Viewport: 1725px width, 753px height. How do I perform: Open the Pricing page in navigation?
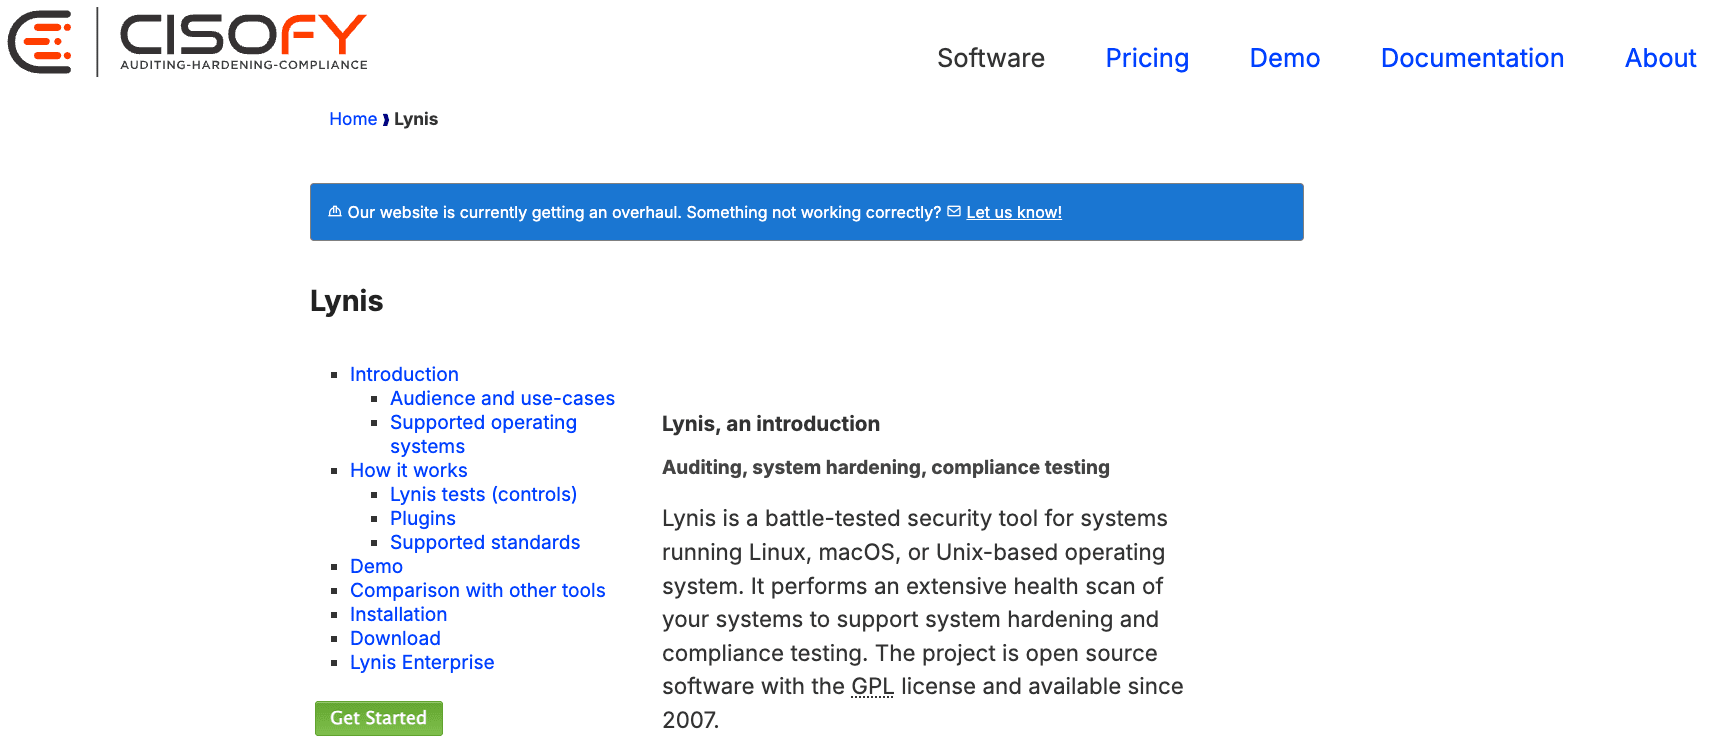point(1147,58)
